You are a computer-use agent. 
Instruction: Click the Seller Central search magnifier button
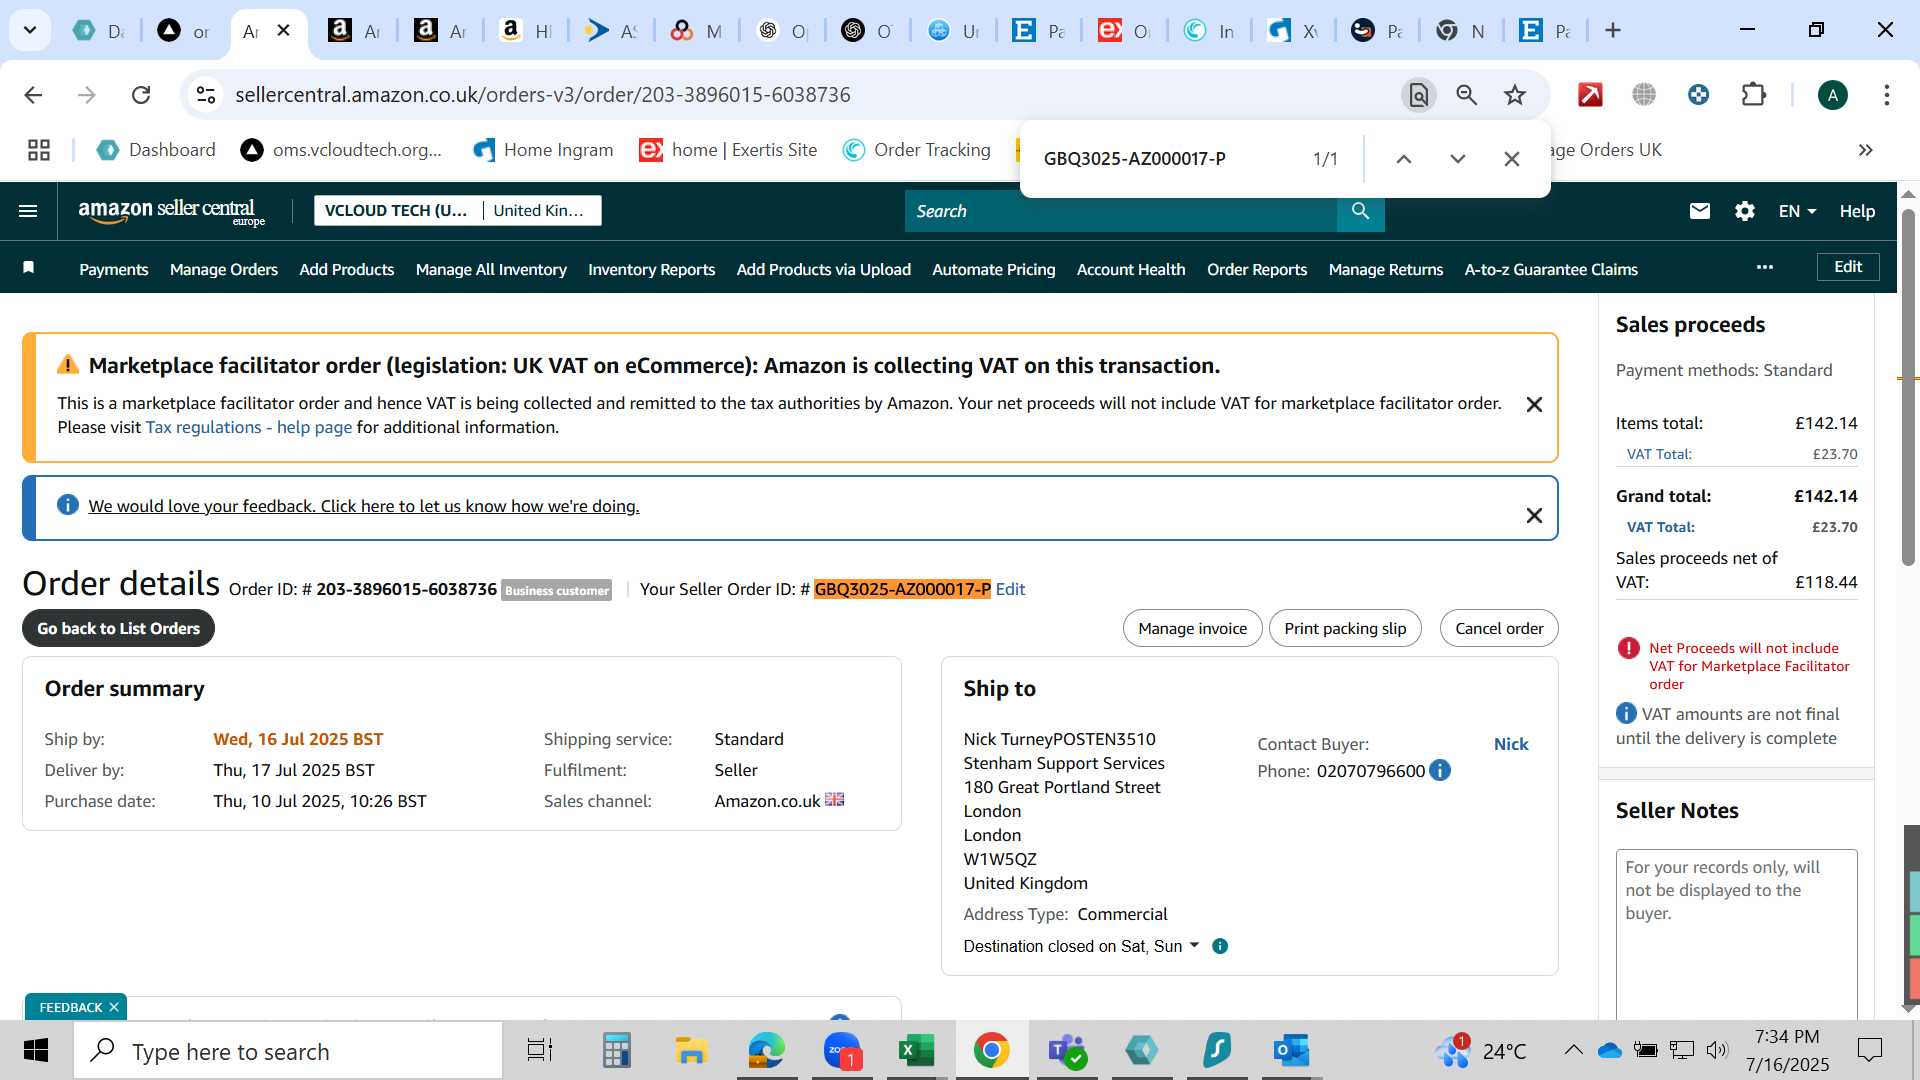(x=1360, y=211)
